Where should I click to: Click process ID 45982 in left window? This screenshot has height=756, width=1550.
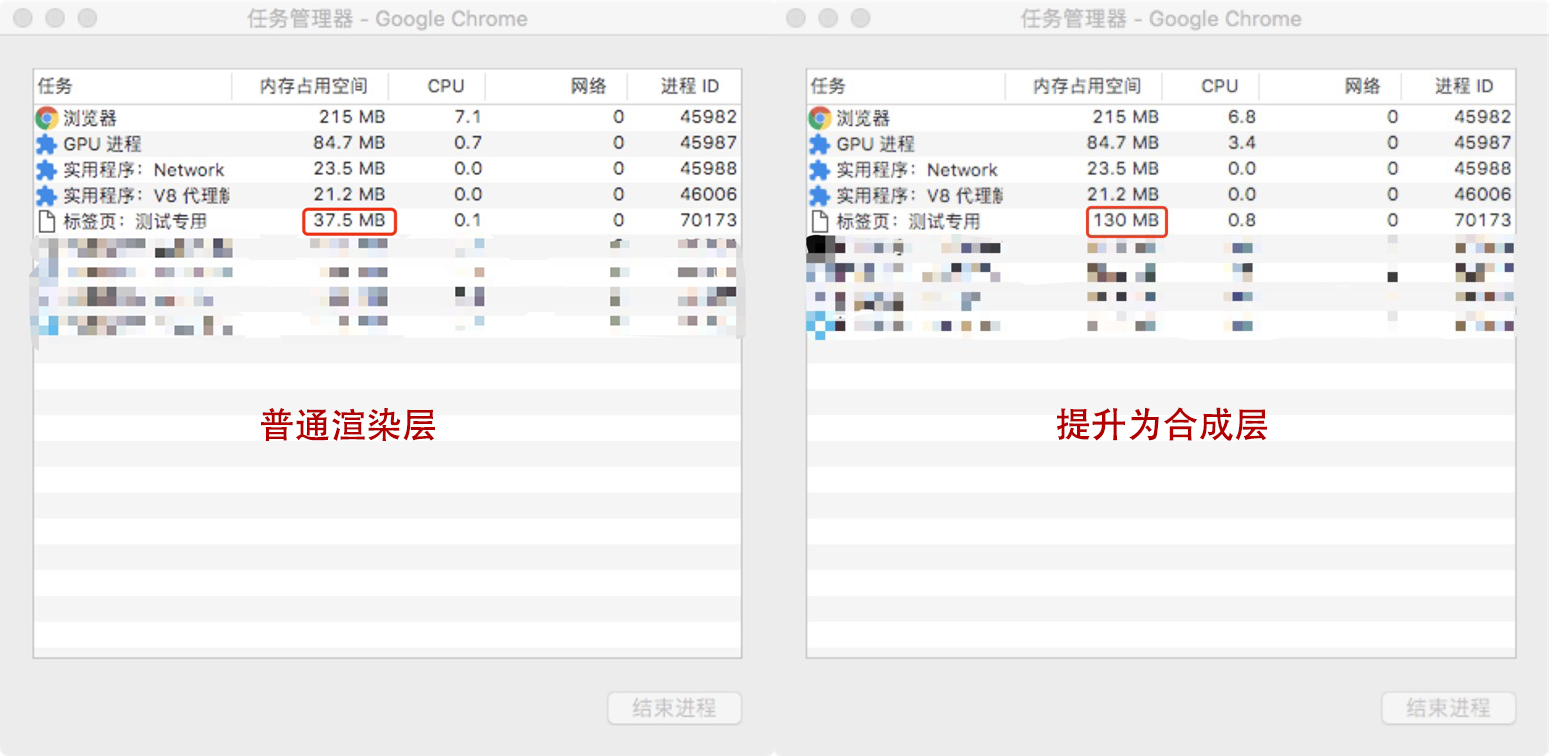pyautogui.click(x=708, y=117)
